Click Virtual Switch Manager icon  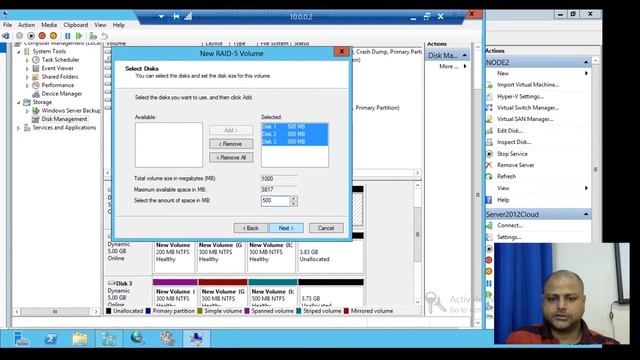point(489,108)
